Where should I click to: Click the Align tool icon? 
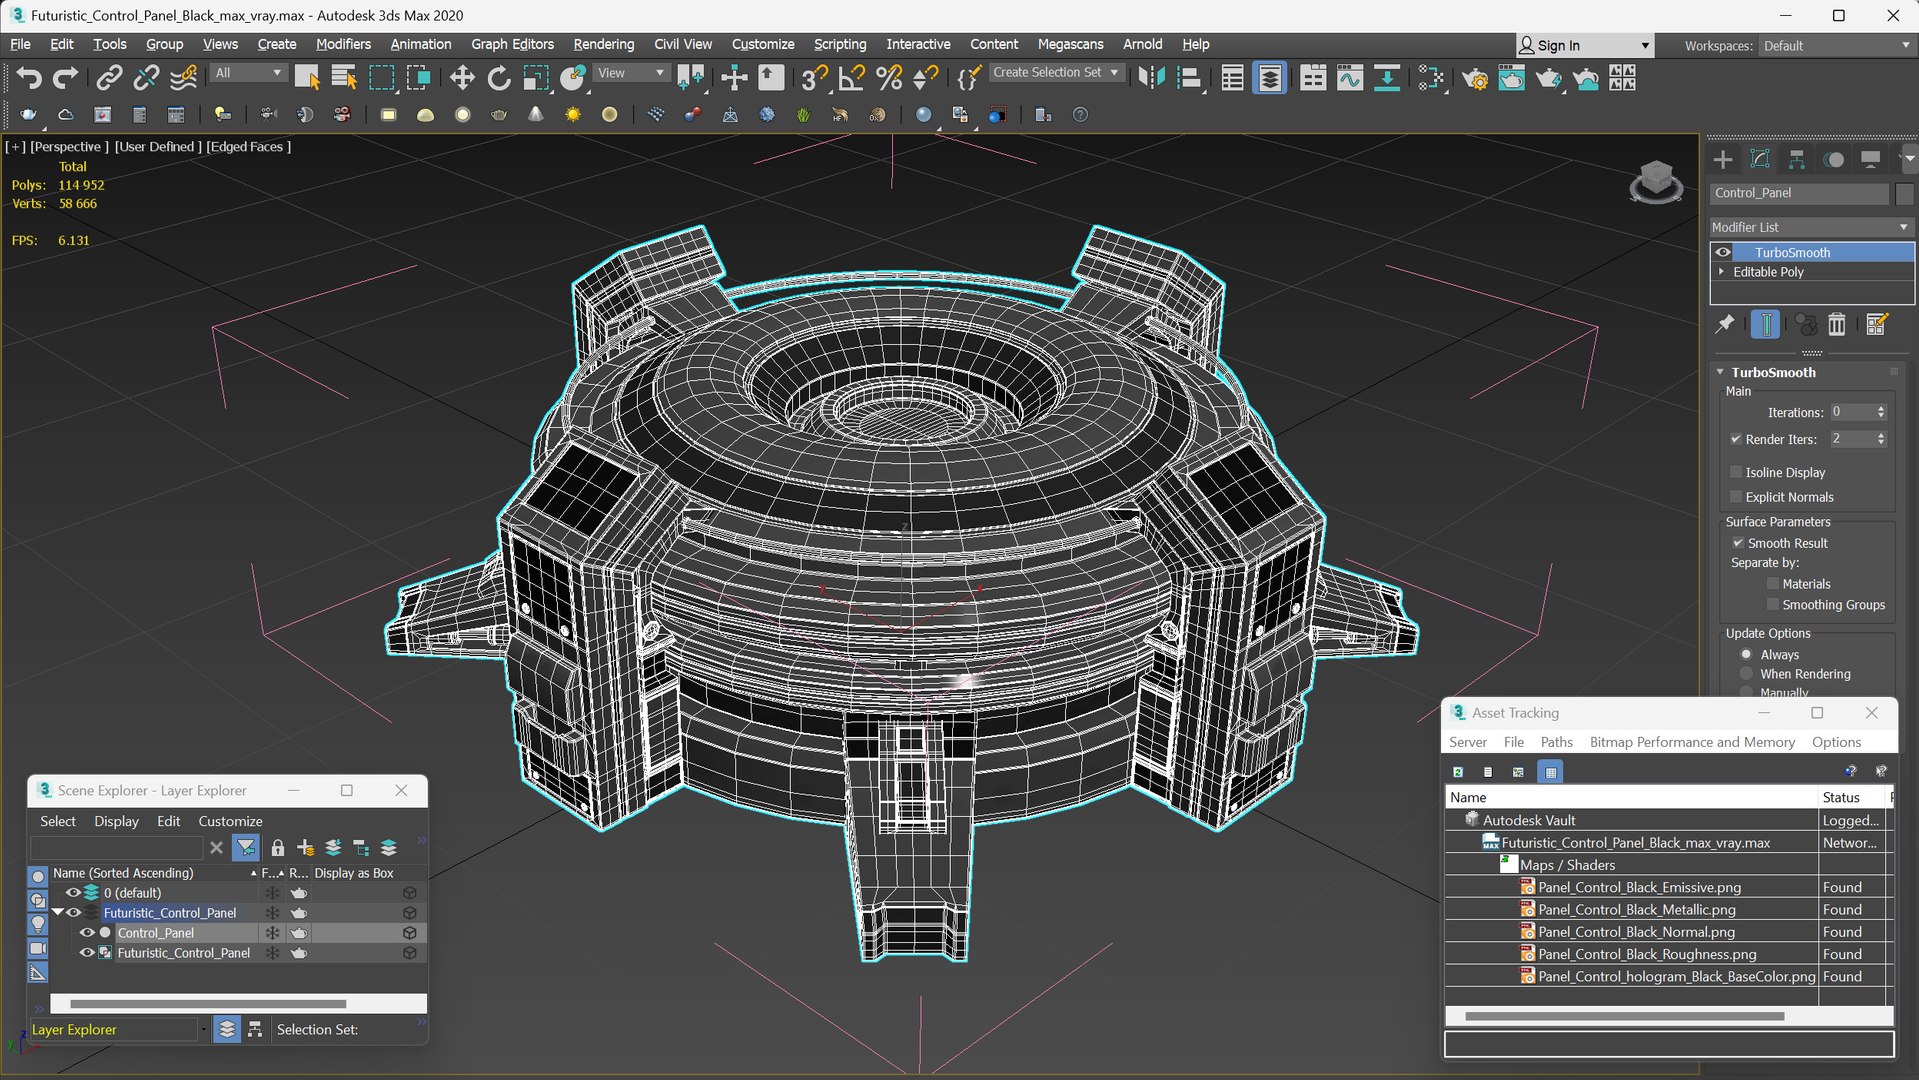point(1189,77)
